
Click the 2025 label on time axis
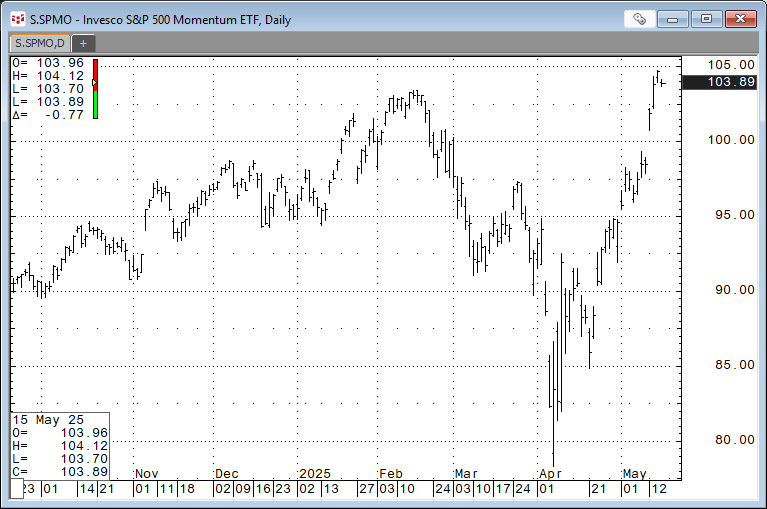pyautogui.click(x=314, y=473)
